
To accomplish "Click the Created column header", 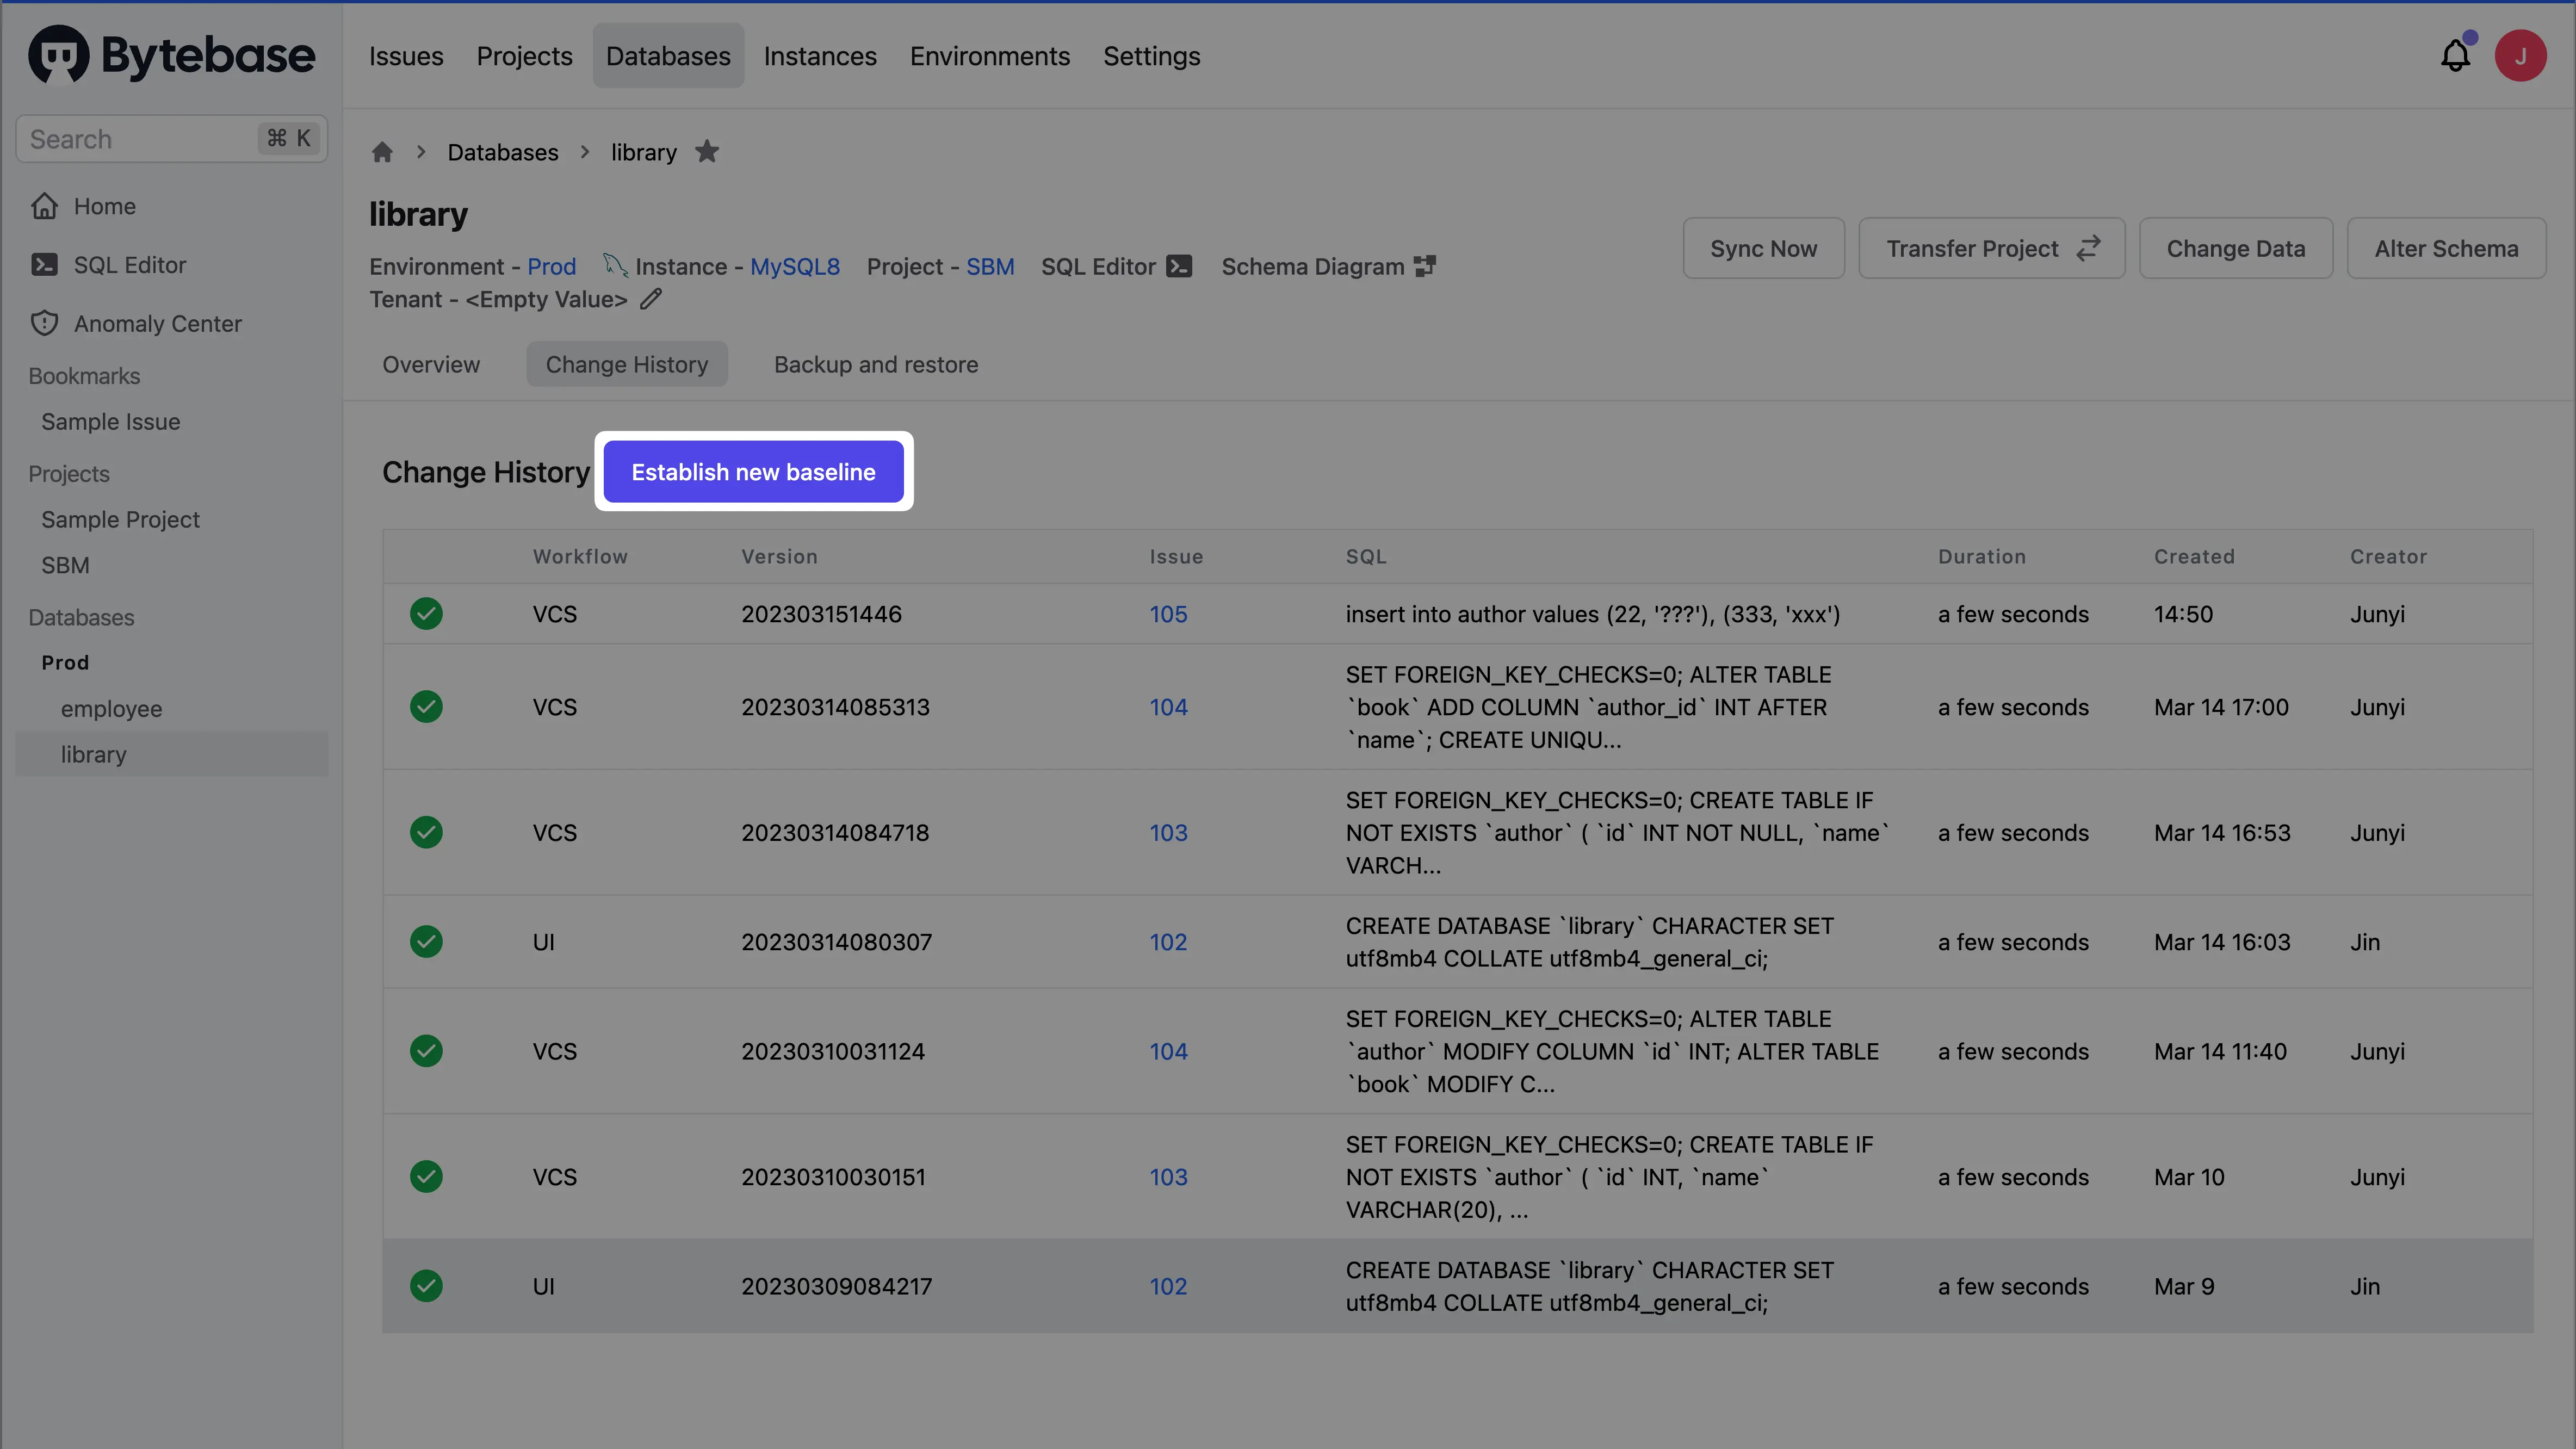I will point(2194,557).
